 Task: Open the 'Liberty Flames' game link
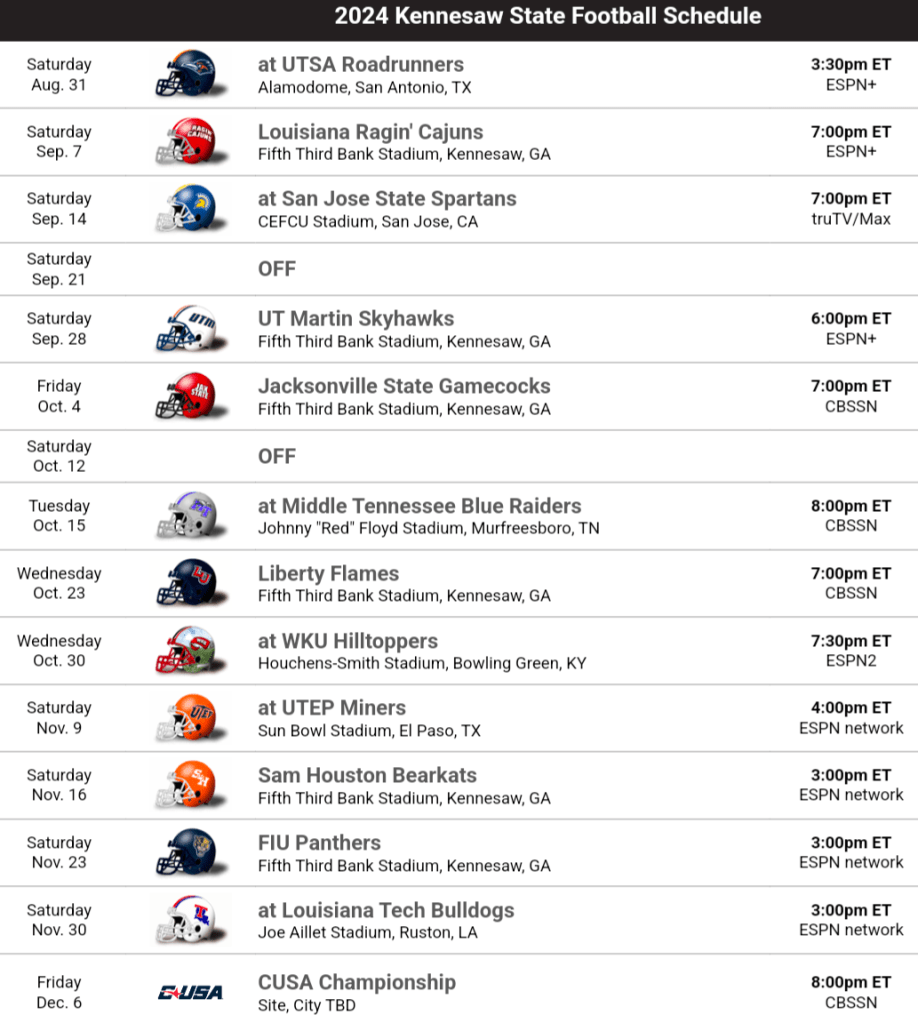coord(328,573)
